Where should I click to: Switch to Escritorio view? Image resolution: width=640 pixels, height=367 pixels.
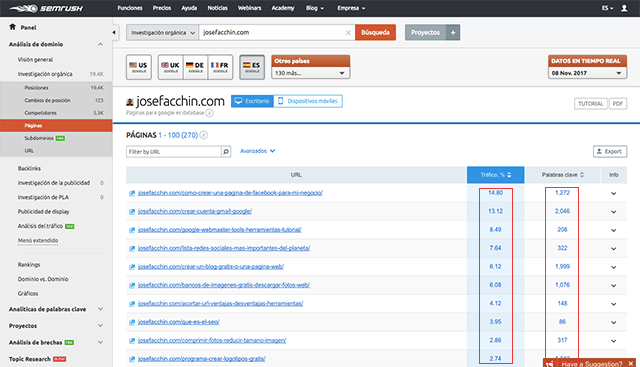point(252,101)
